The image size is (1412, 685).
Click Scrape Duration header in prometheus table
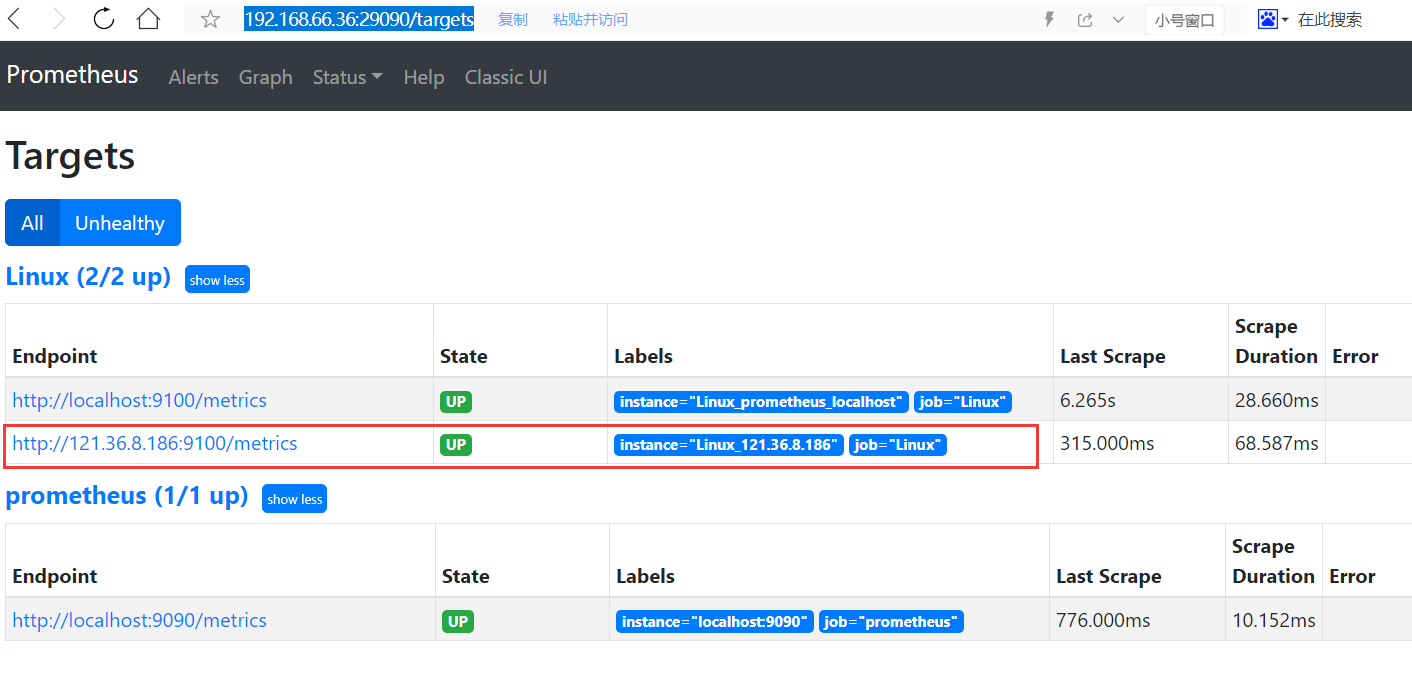(x=1273, y=561)
